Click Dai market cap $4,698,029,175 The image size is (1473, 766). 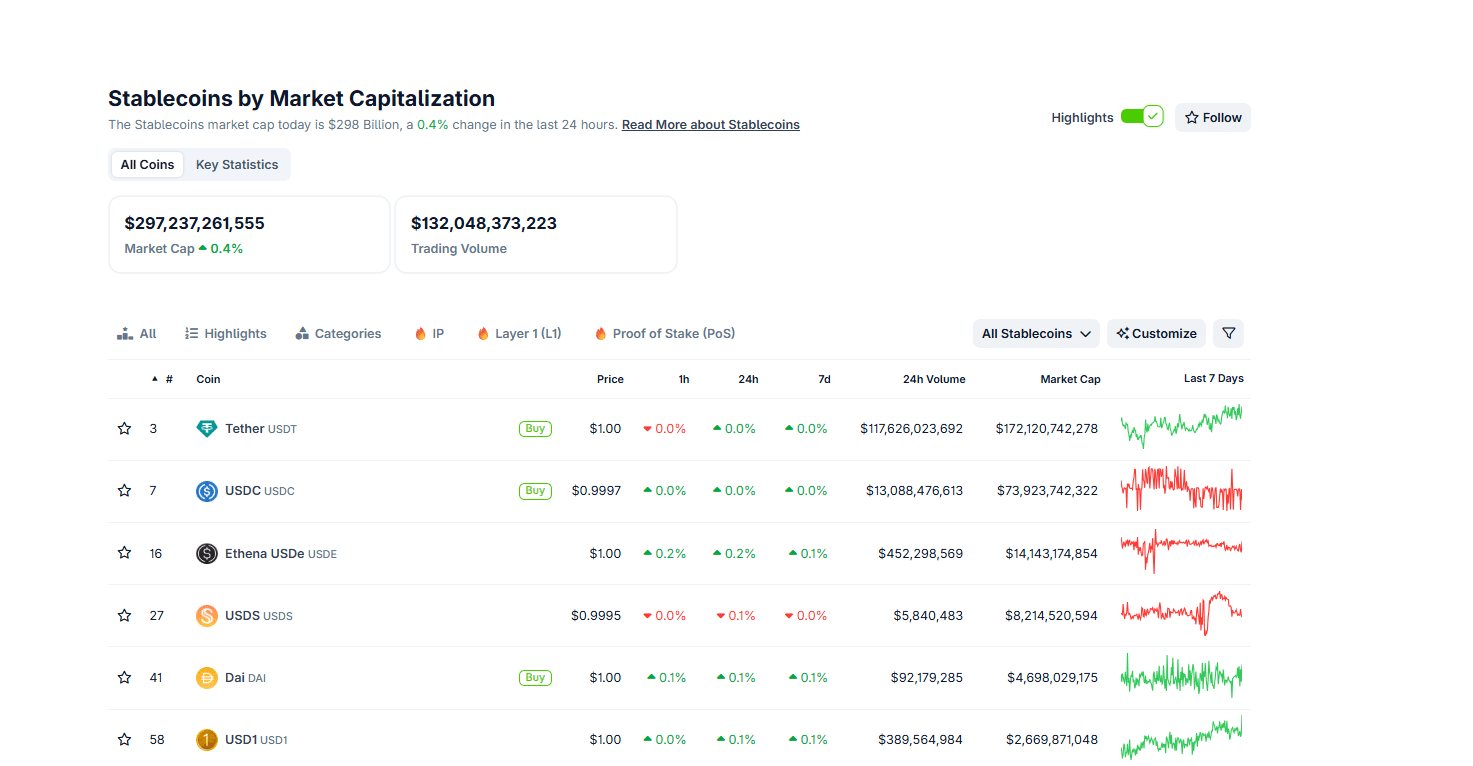coord(1052,678)
